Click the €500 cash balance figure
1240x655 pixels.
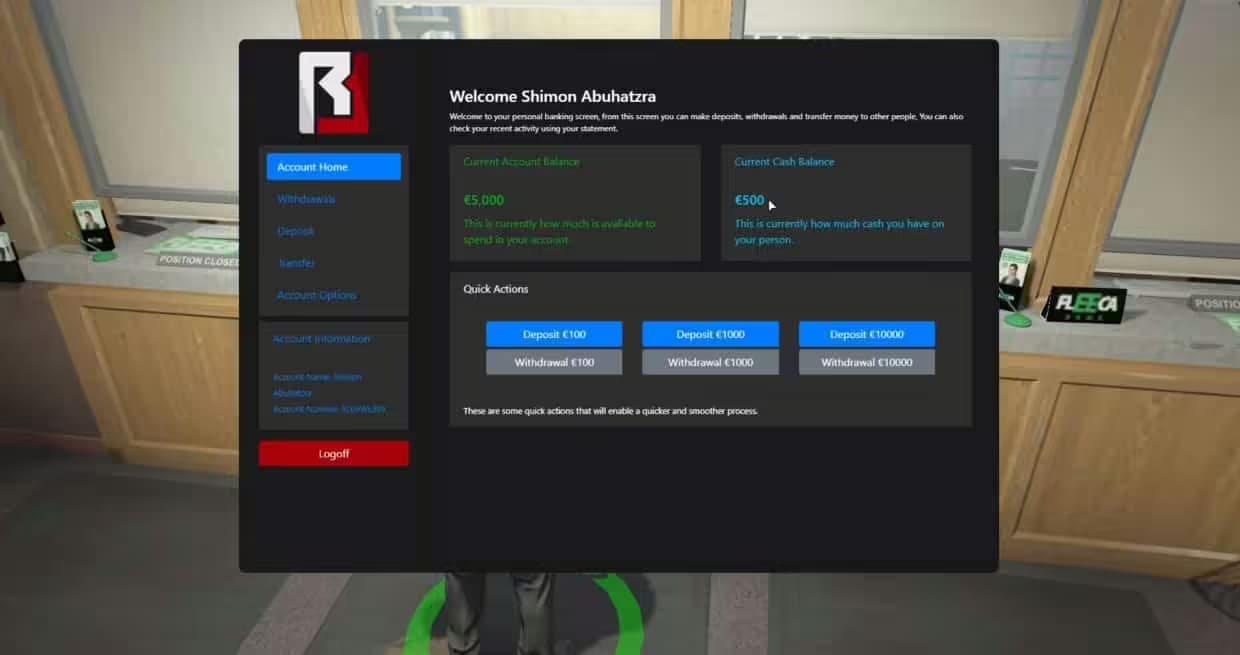point(748,199)
